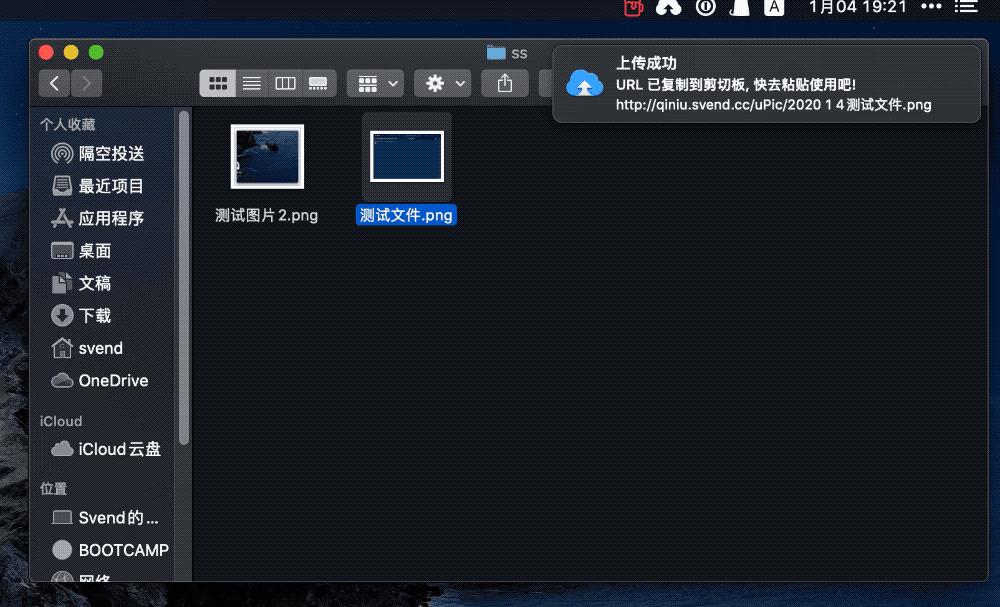
Task: Switch Finder to list view
Action: (x=251, y=83)
